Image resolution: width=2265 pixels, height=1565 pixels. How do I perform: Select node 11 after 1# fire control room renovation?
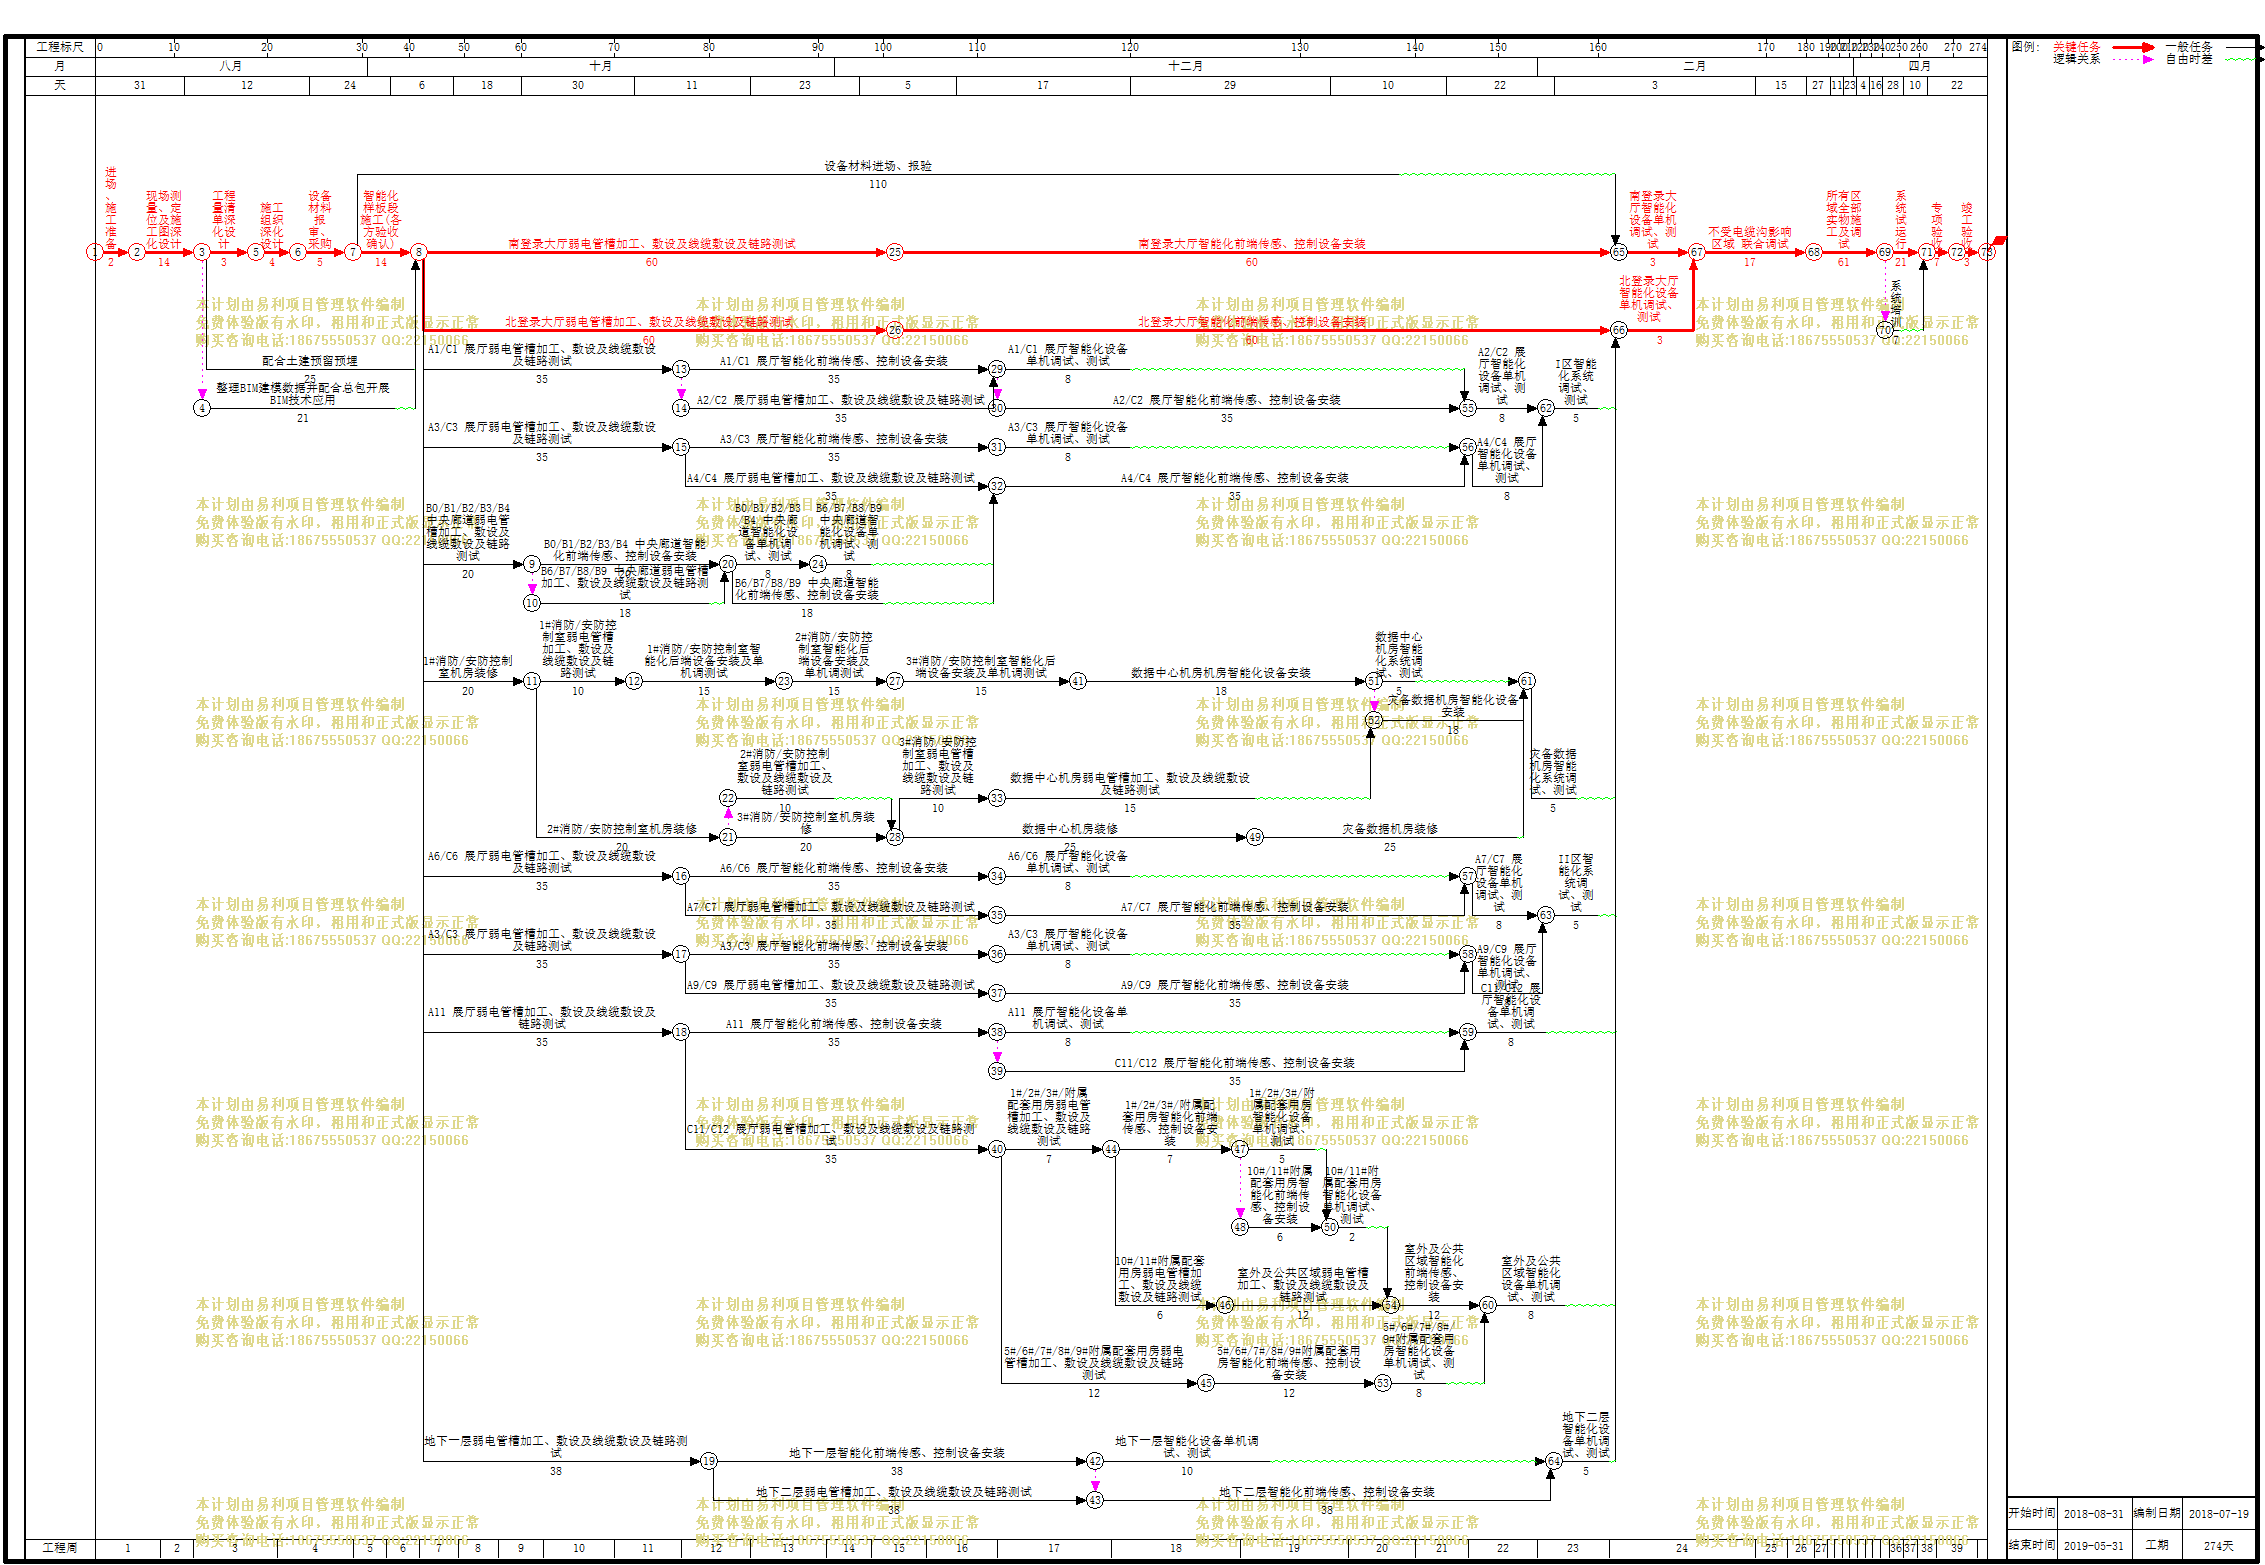pos(532,681)
